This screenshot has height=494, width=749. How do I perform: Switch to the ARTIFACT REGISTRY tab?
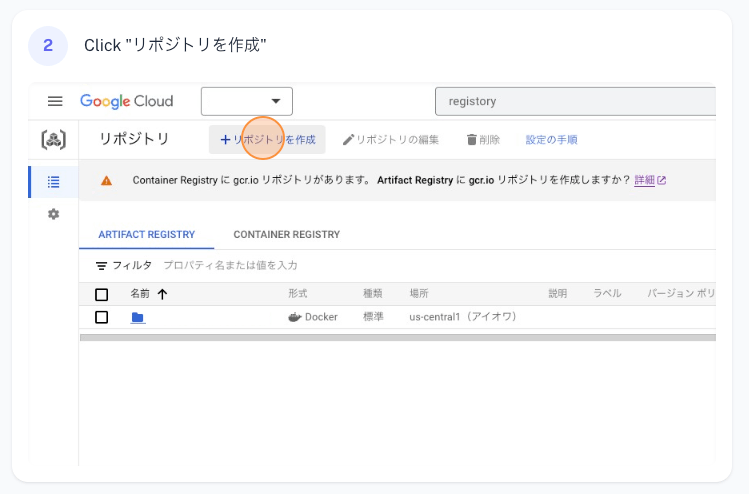tap(147, 235)
